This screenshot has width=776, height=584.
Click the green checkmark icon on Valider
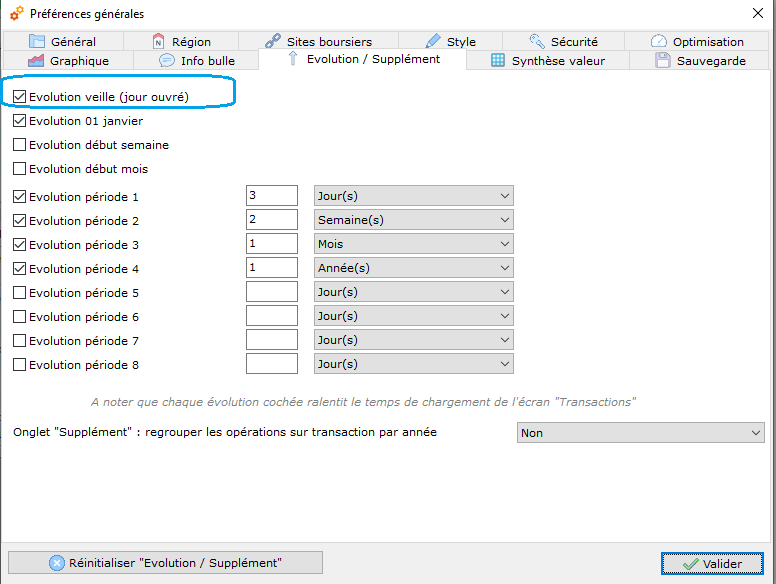click(690, 564)
